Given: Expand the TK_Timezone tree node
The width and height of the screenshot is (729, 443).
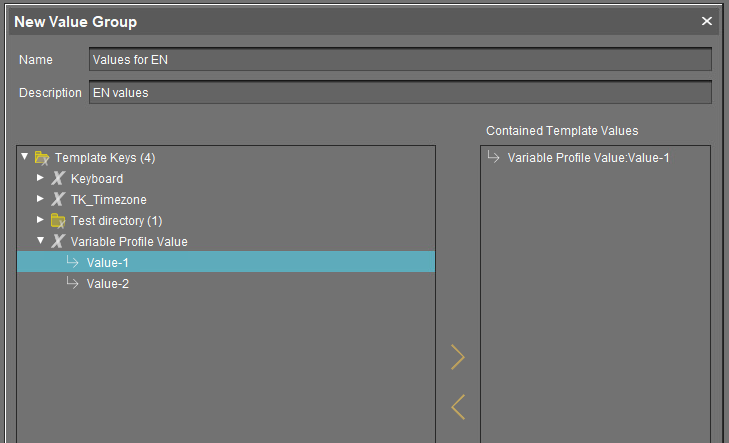Looking at the screenshot, I should tap(41, 199).
